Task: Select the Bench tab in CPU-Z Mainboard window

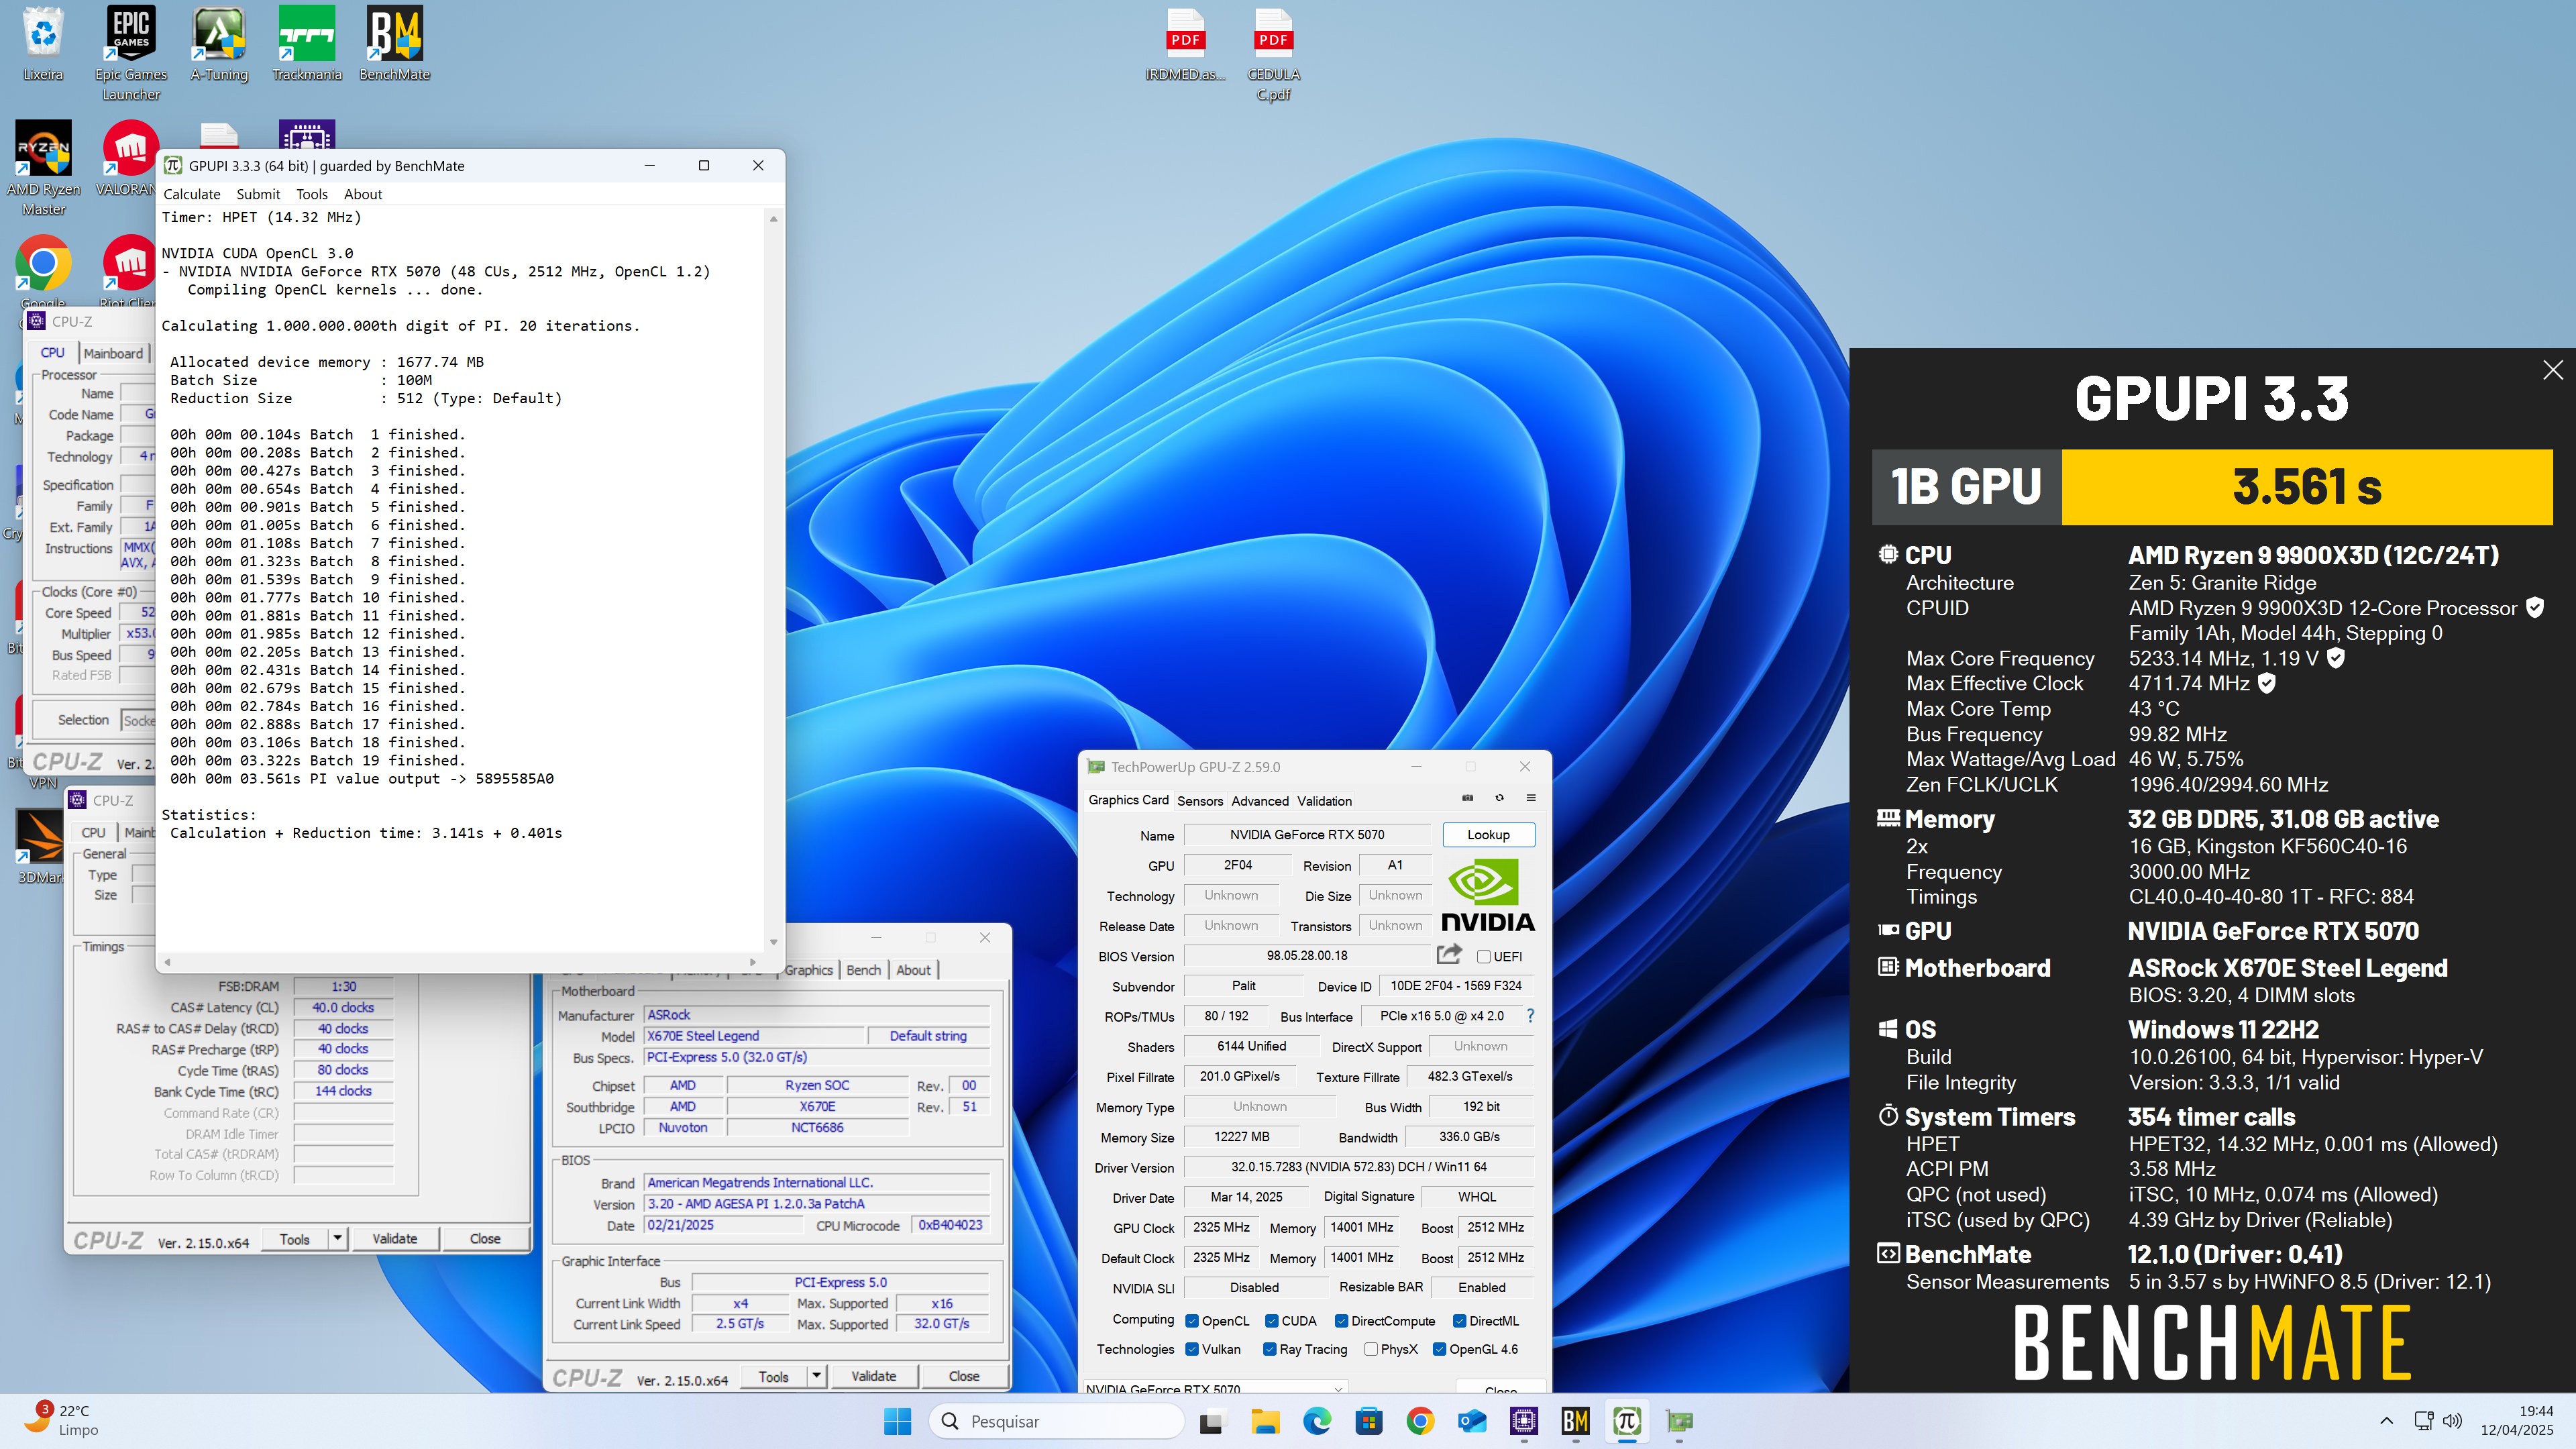Action: pyautogui.click(x=864, y=970)
